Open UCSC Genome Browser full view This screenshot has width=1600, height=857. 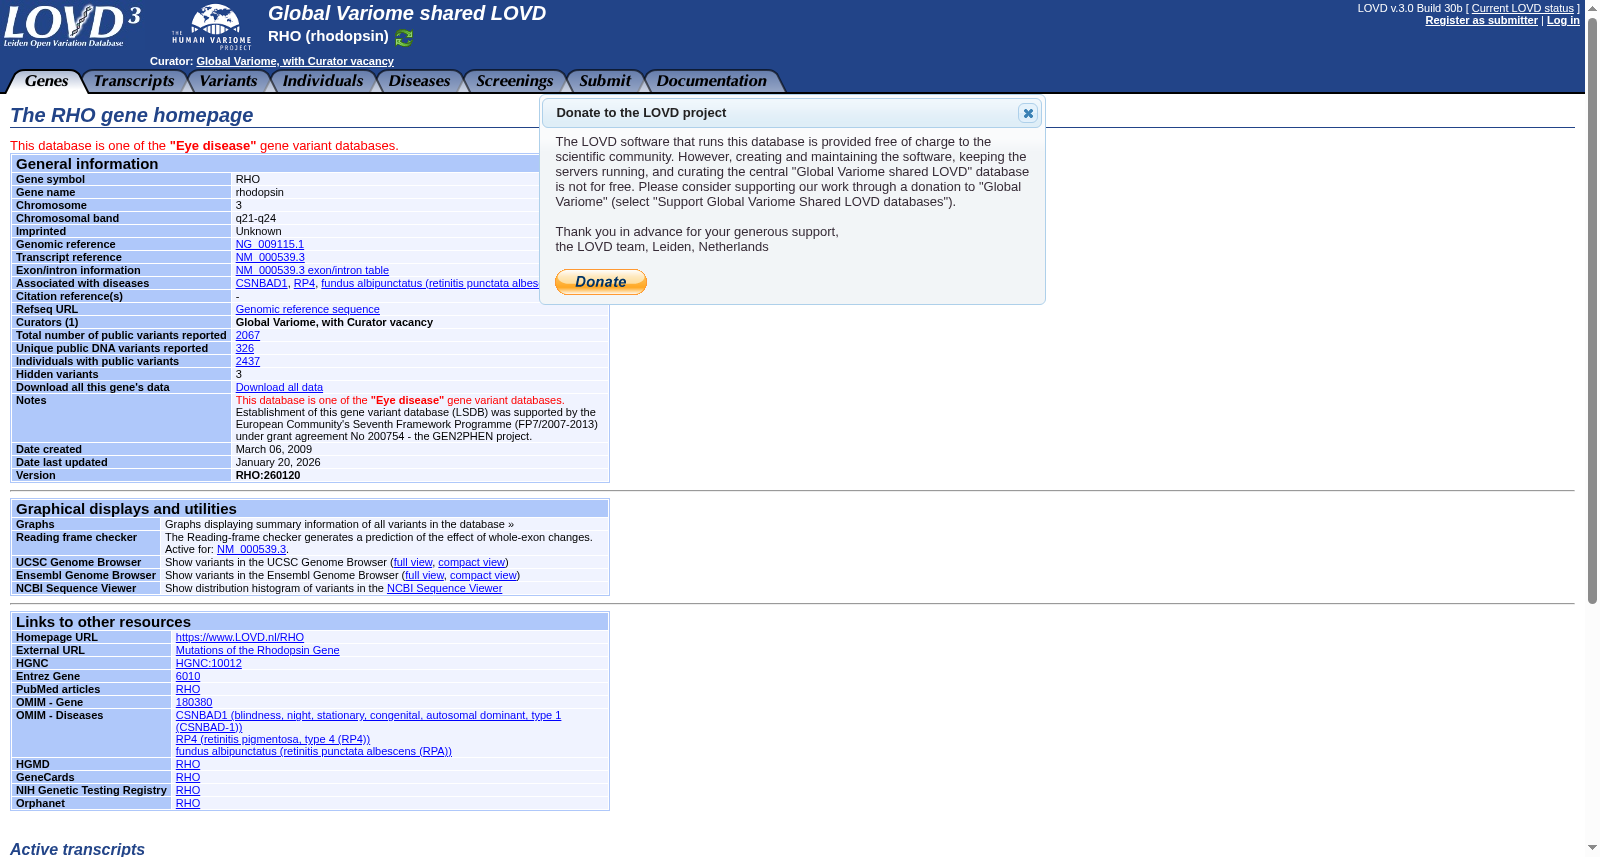(412, 562)
